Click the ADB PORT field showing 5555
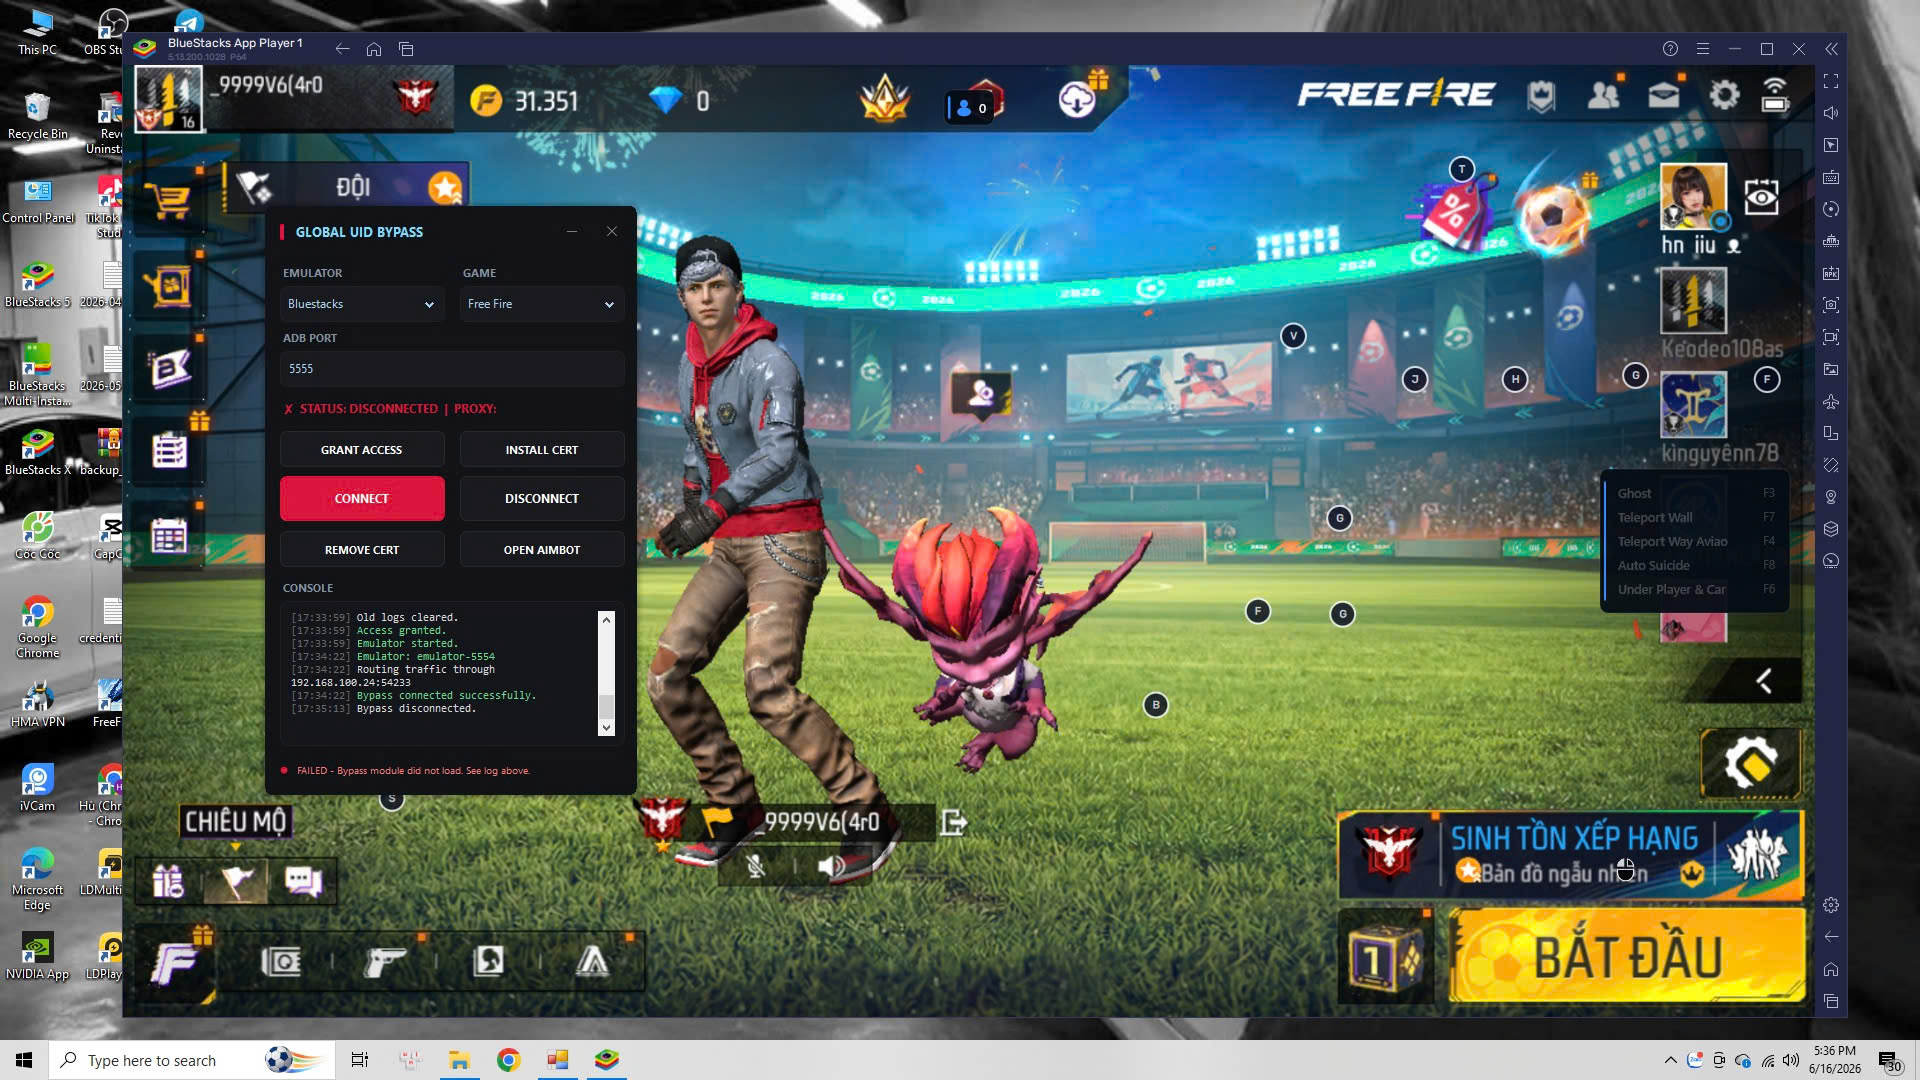1920x1080 pixels. pos(452,369)
